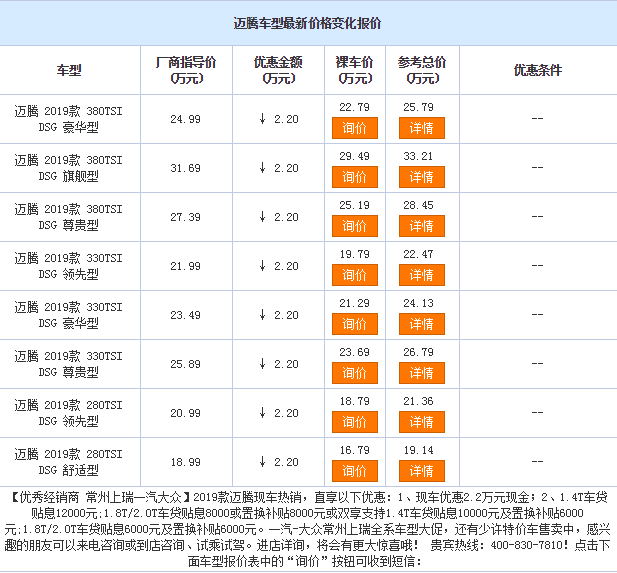
Task: Click the 裸车价 column header
Action: pyautogui.click(x=355, y=70)
